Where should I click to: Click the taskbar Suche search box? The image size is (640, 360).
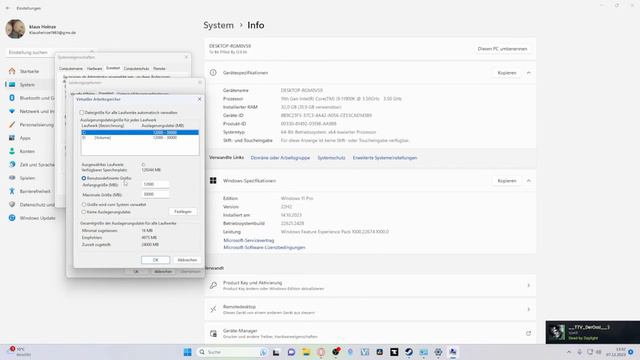[231, 352]
